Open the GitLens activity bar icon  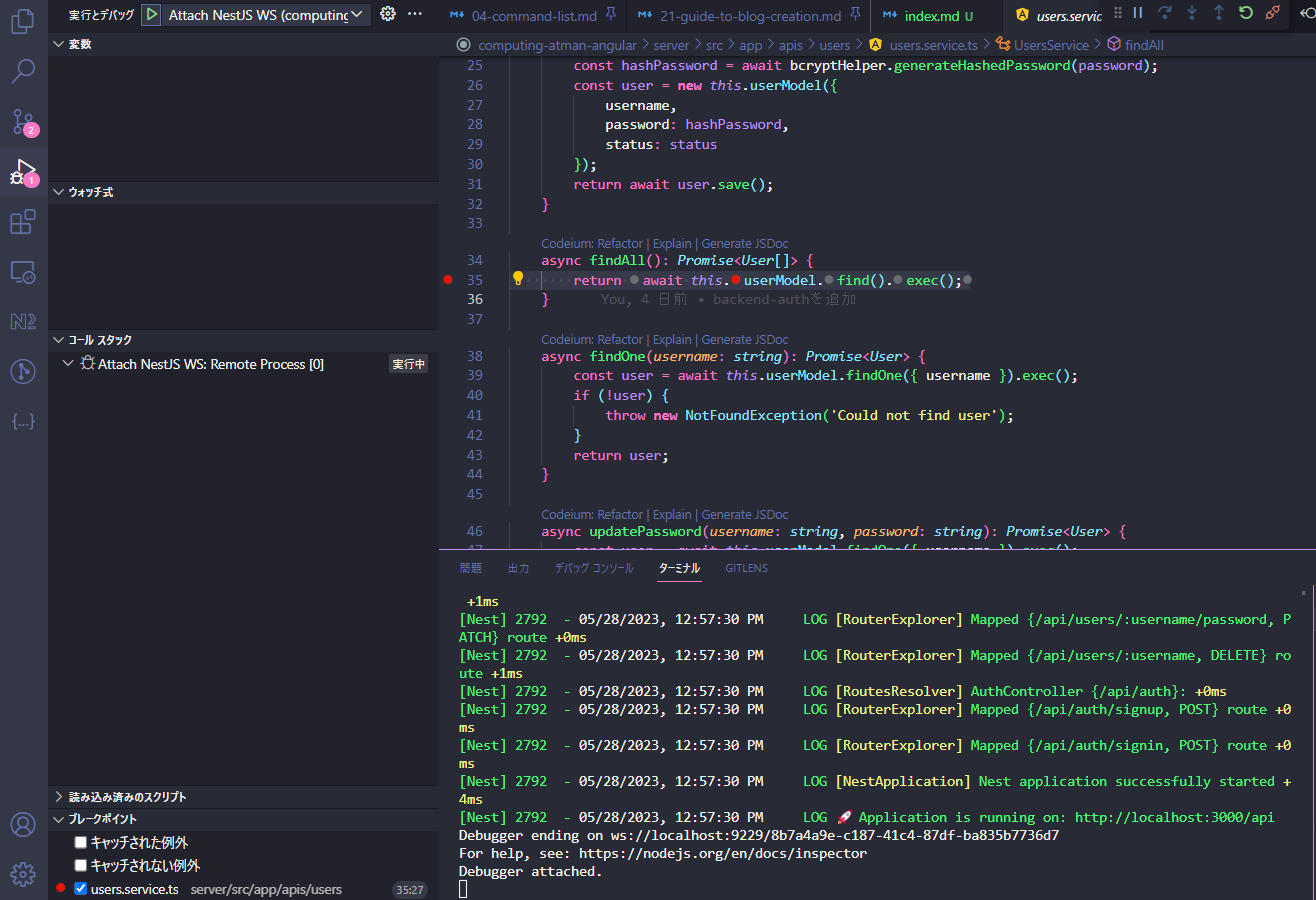pyautogui.click(x=23, y=371)
